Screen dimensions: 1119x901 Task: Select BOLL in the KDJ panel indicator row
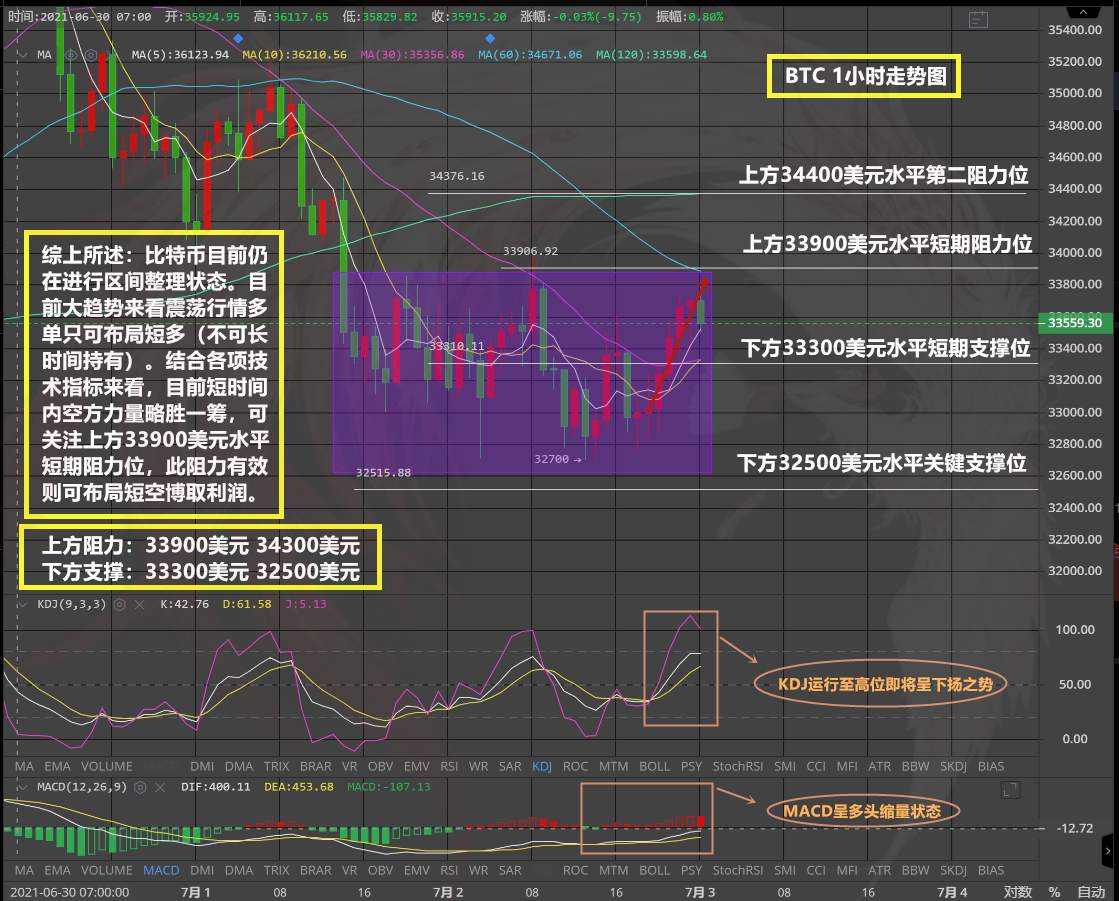click(654, 766)
